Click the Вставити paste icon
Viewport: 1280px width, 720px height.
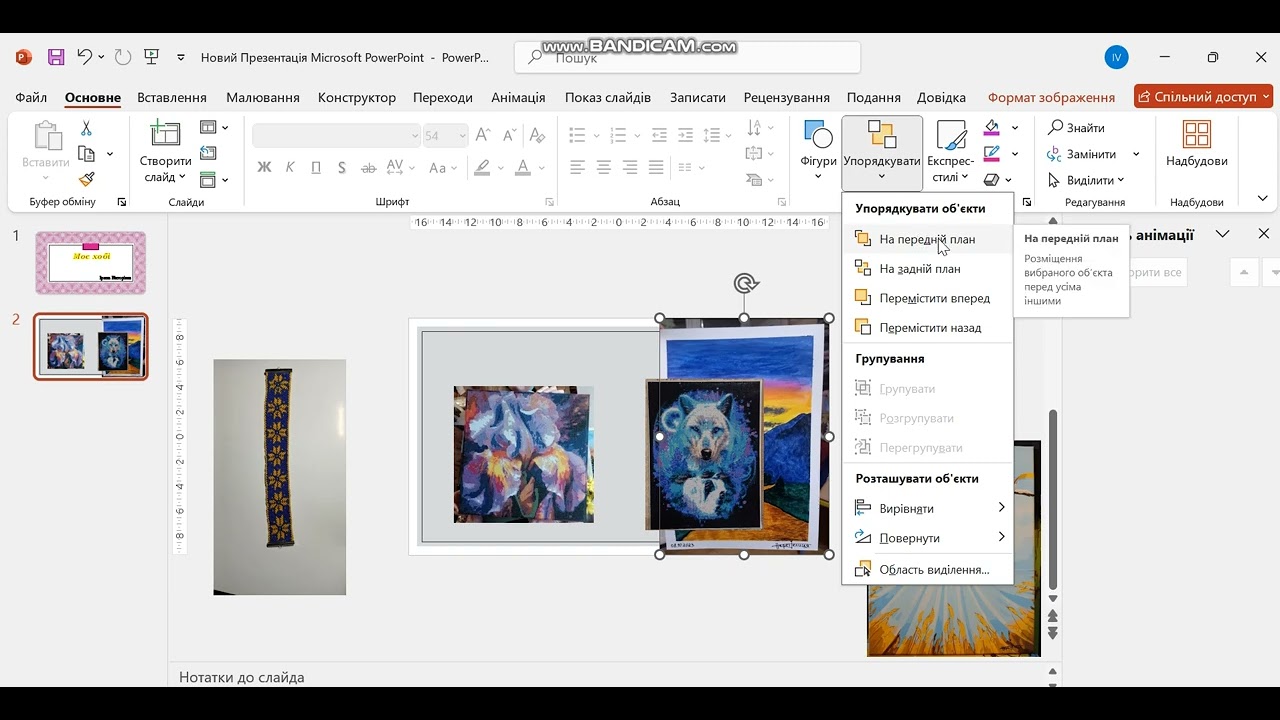46,136
